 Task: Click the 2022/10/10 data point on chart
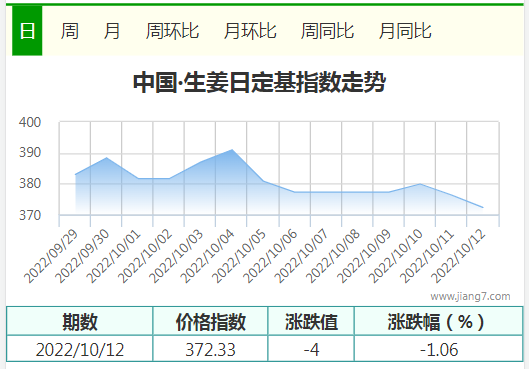(x=420, y=184)
